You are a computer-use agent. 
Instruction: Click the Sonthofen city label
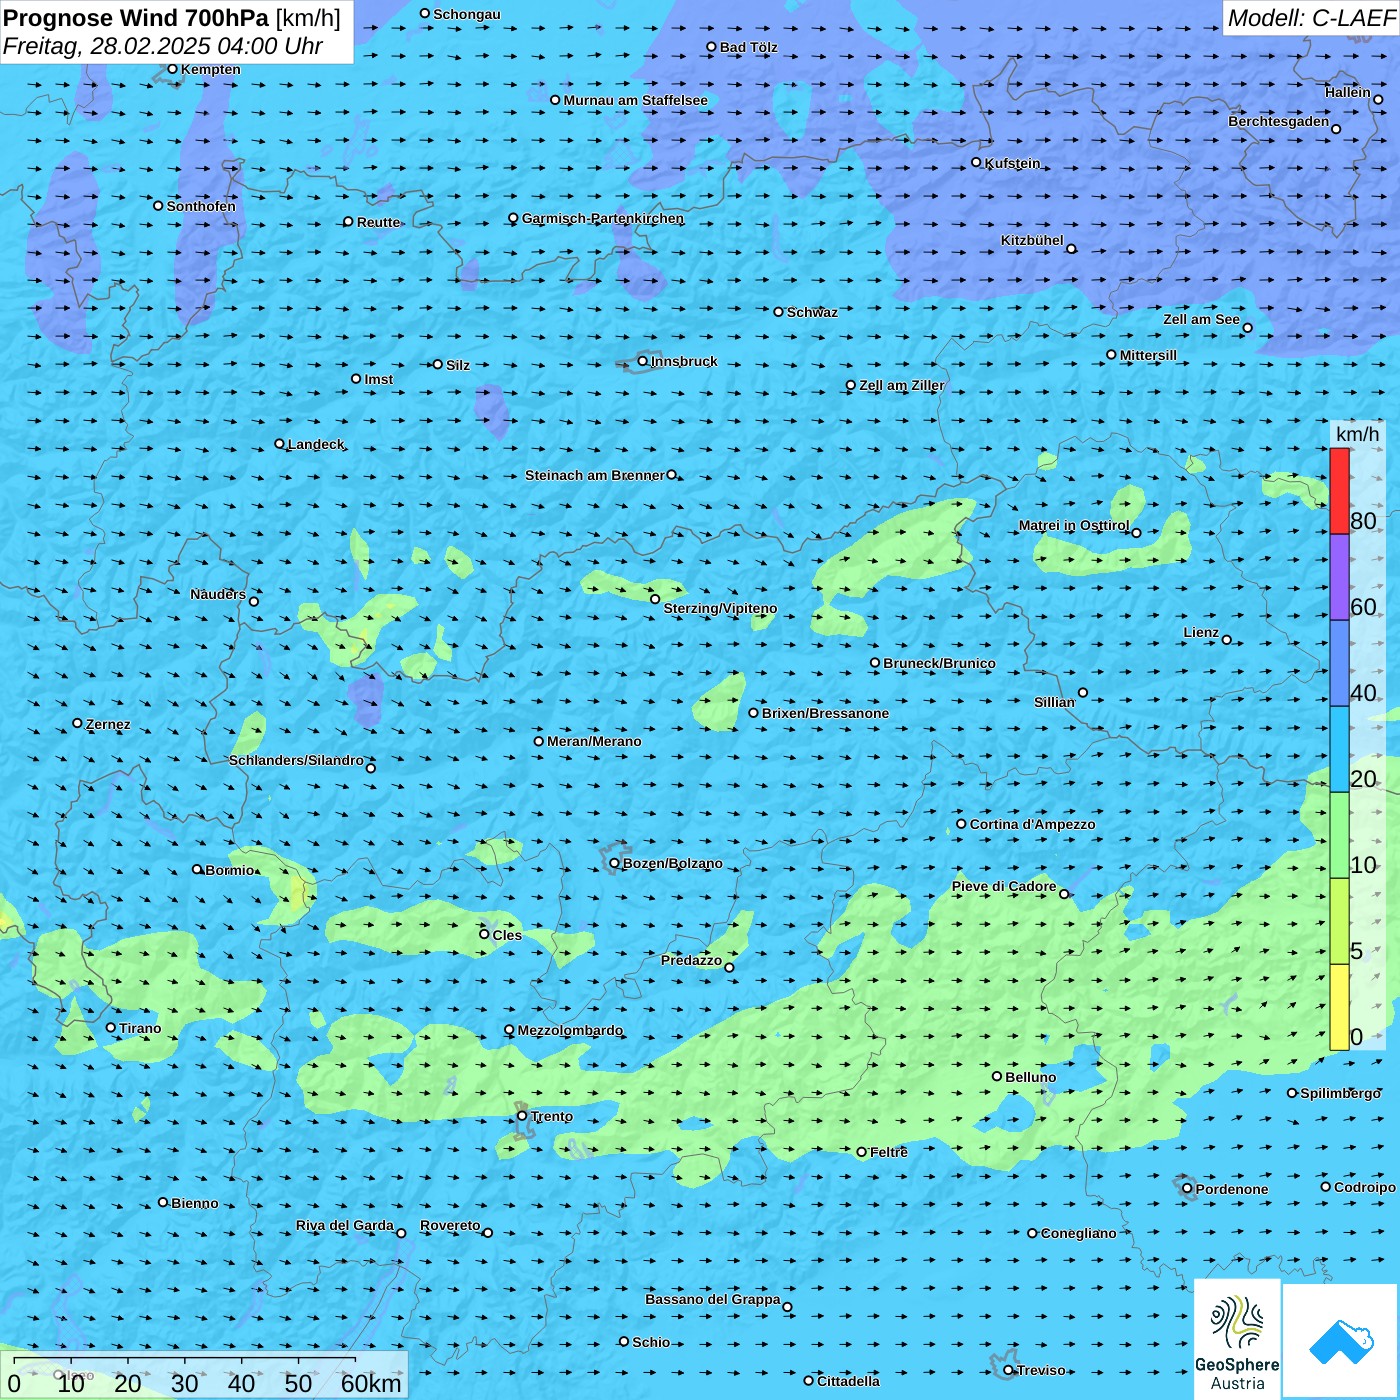tap(201, 206)
